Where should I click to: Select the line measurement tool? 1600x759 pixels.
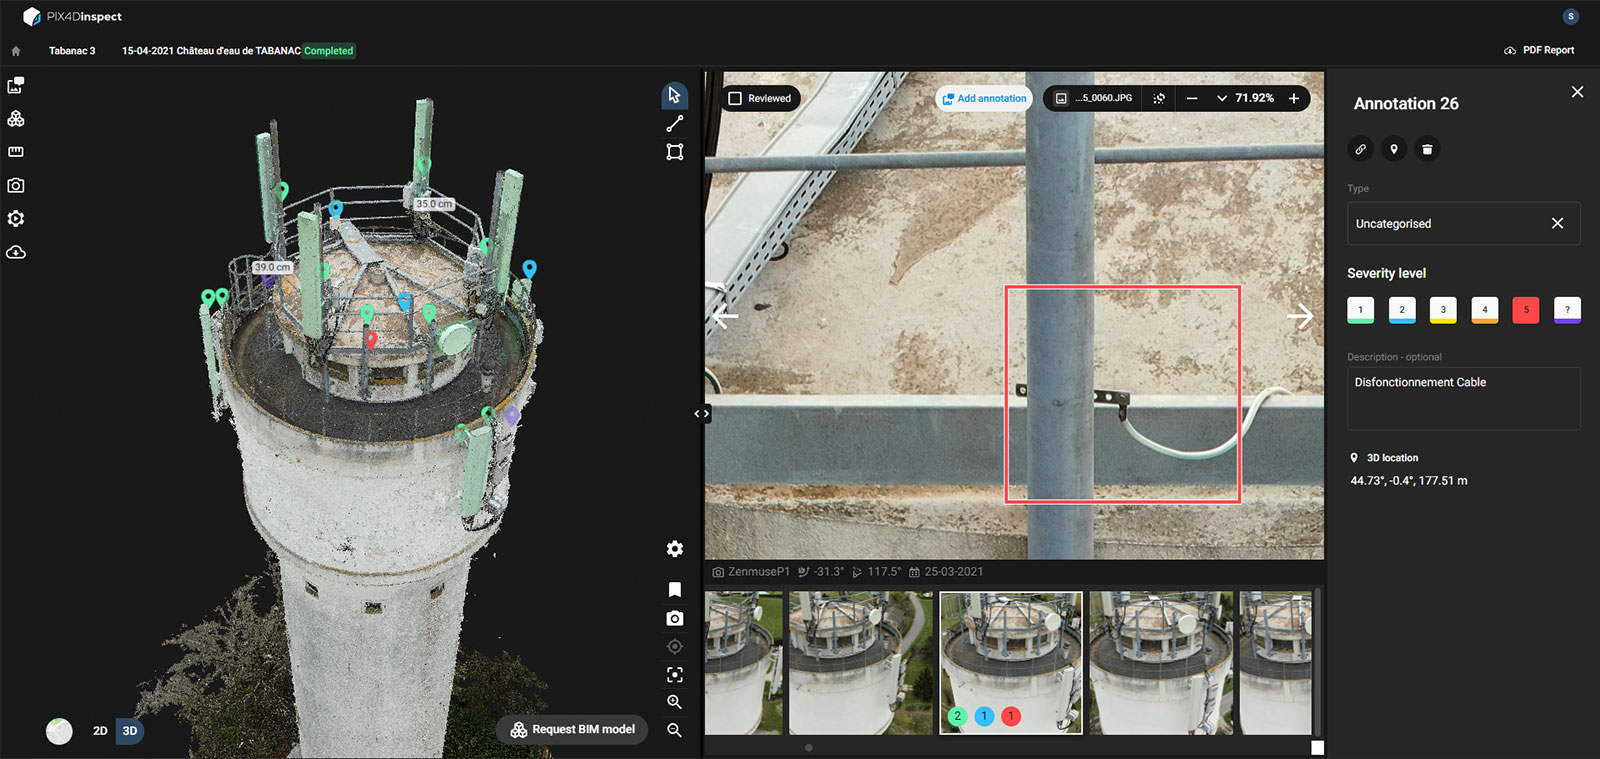point(675,123)
